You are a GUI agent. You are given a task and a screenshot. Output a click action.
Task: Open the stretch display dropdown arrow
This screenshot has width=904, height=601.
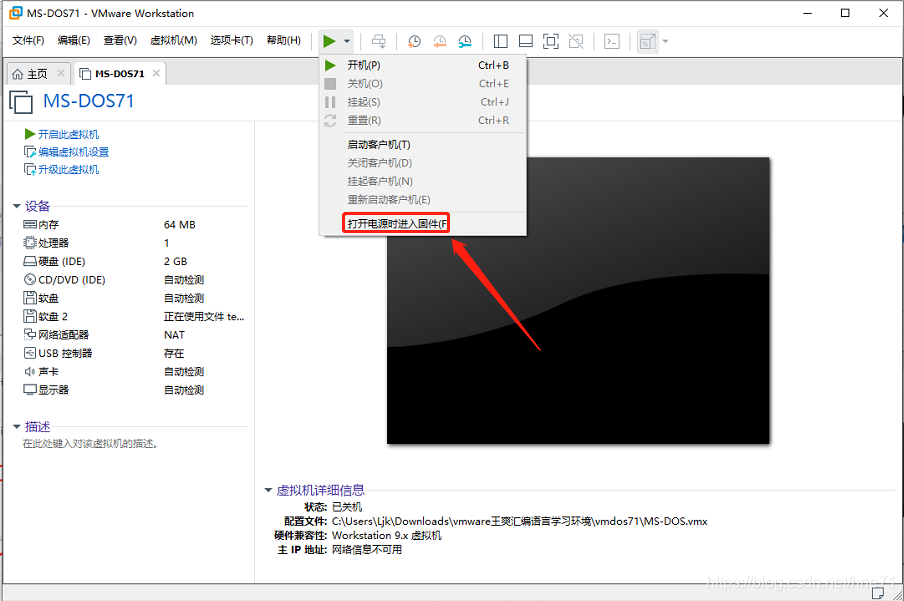pyautogui.click(x=665, y=42)
